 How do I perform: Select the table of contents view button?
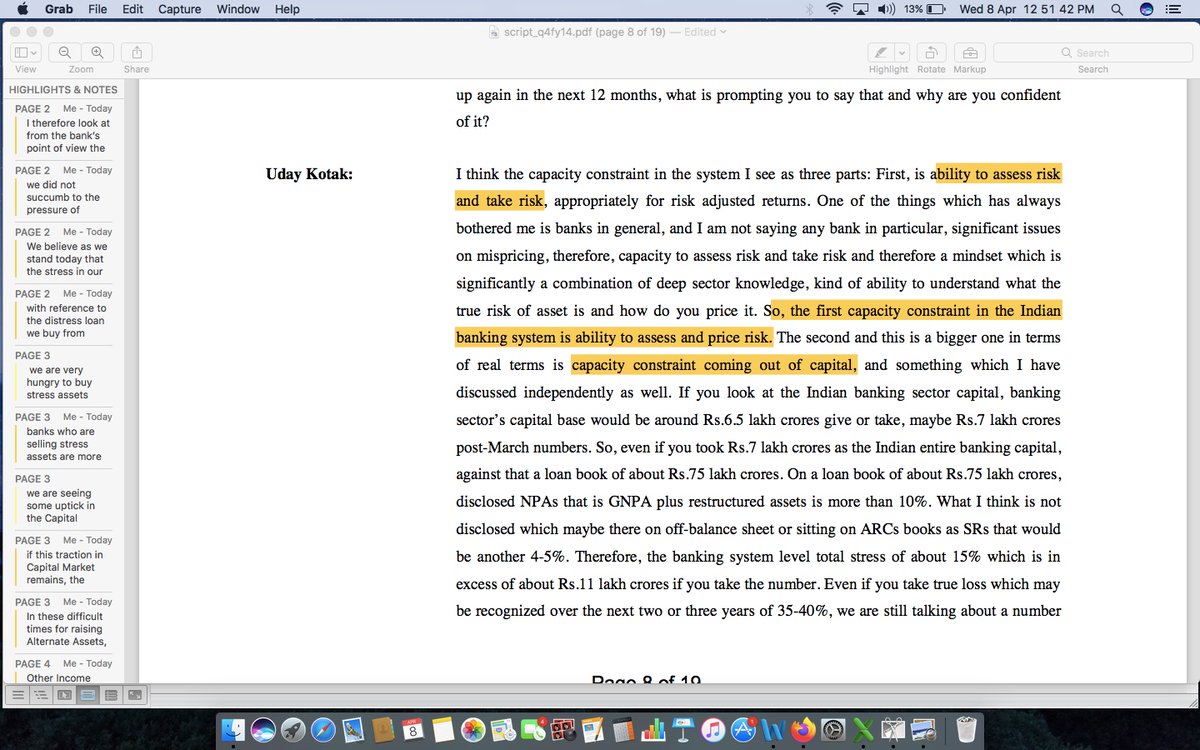41,694
